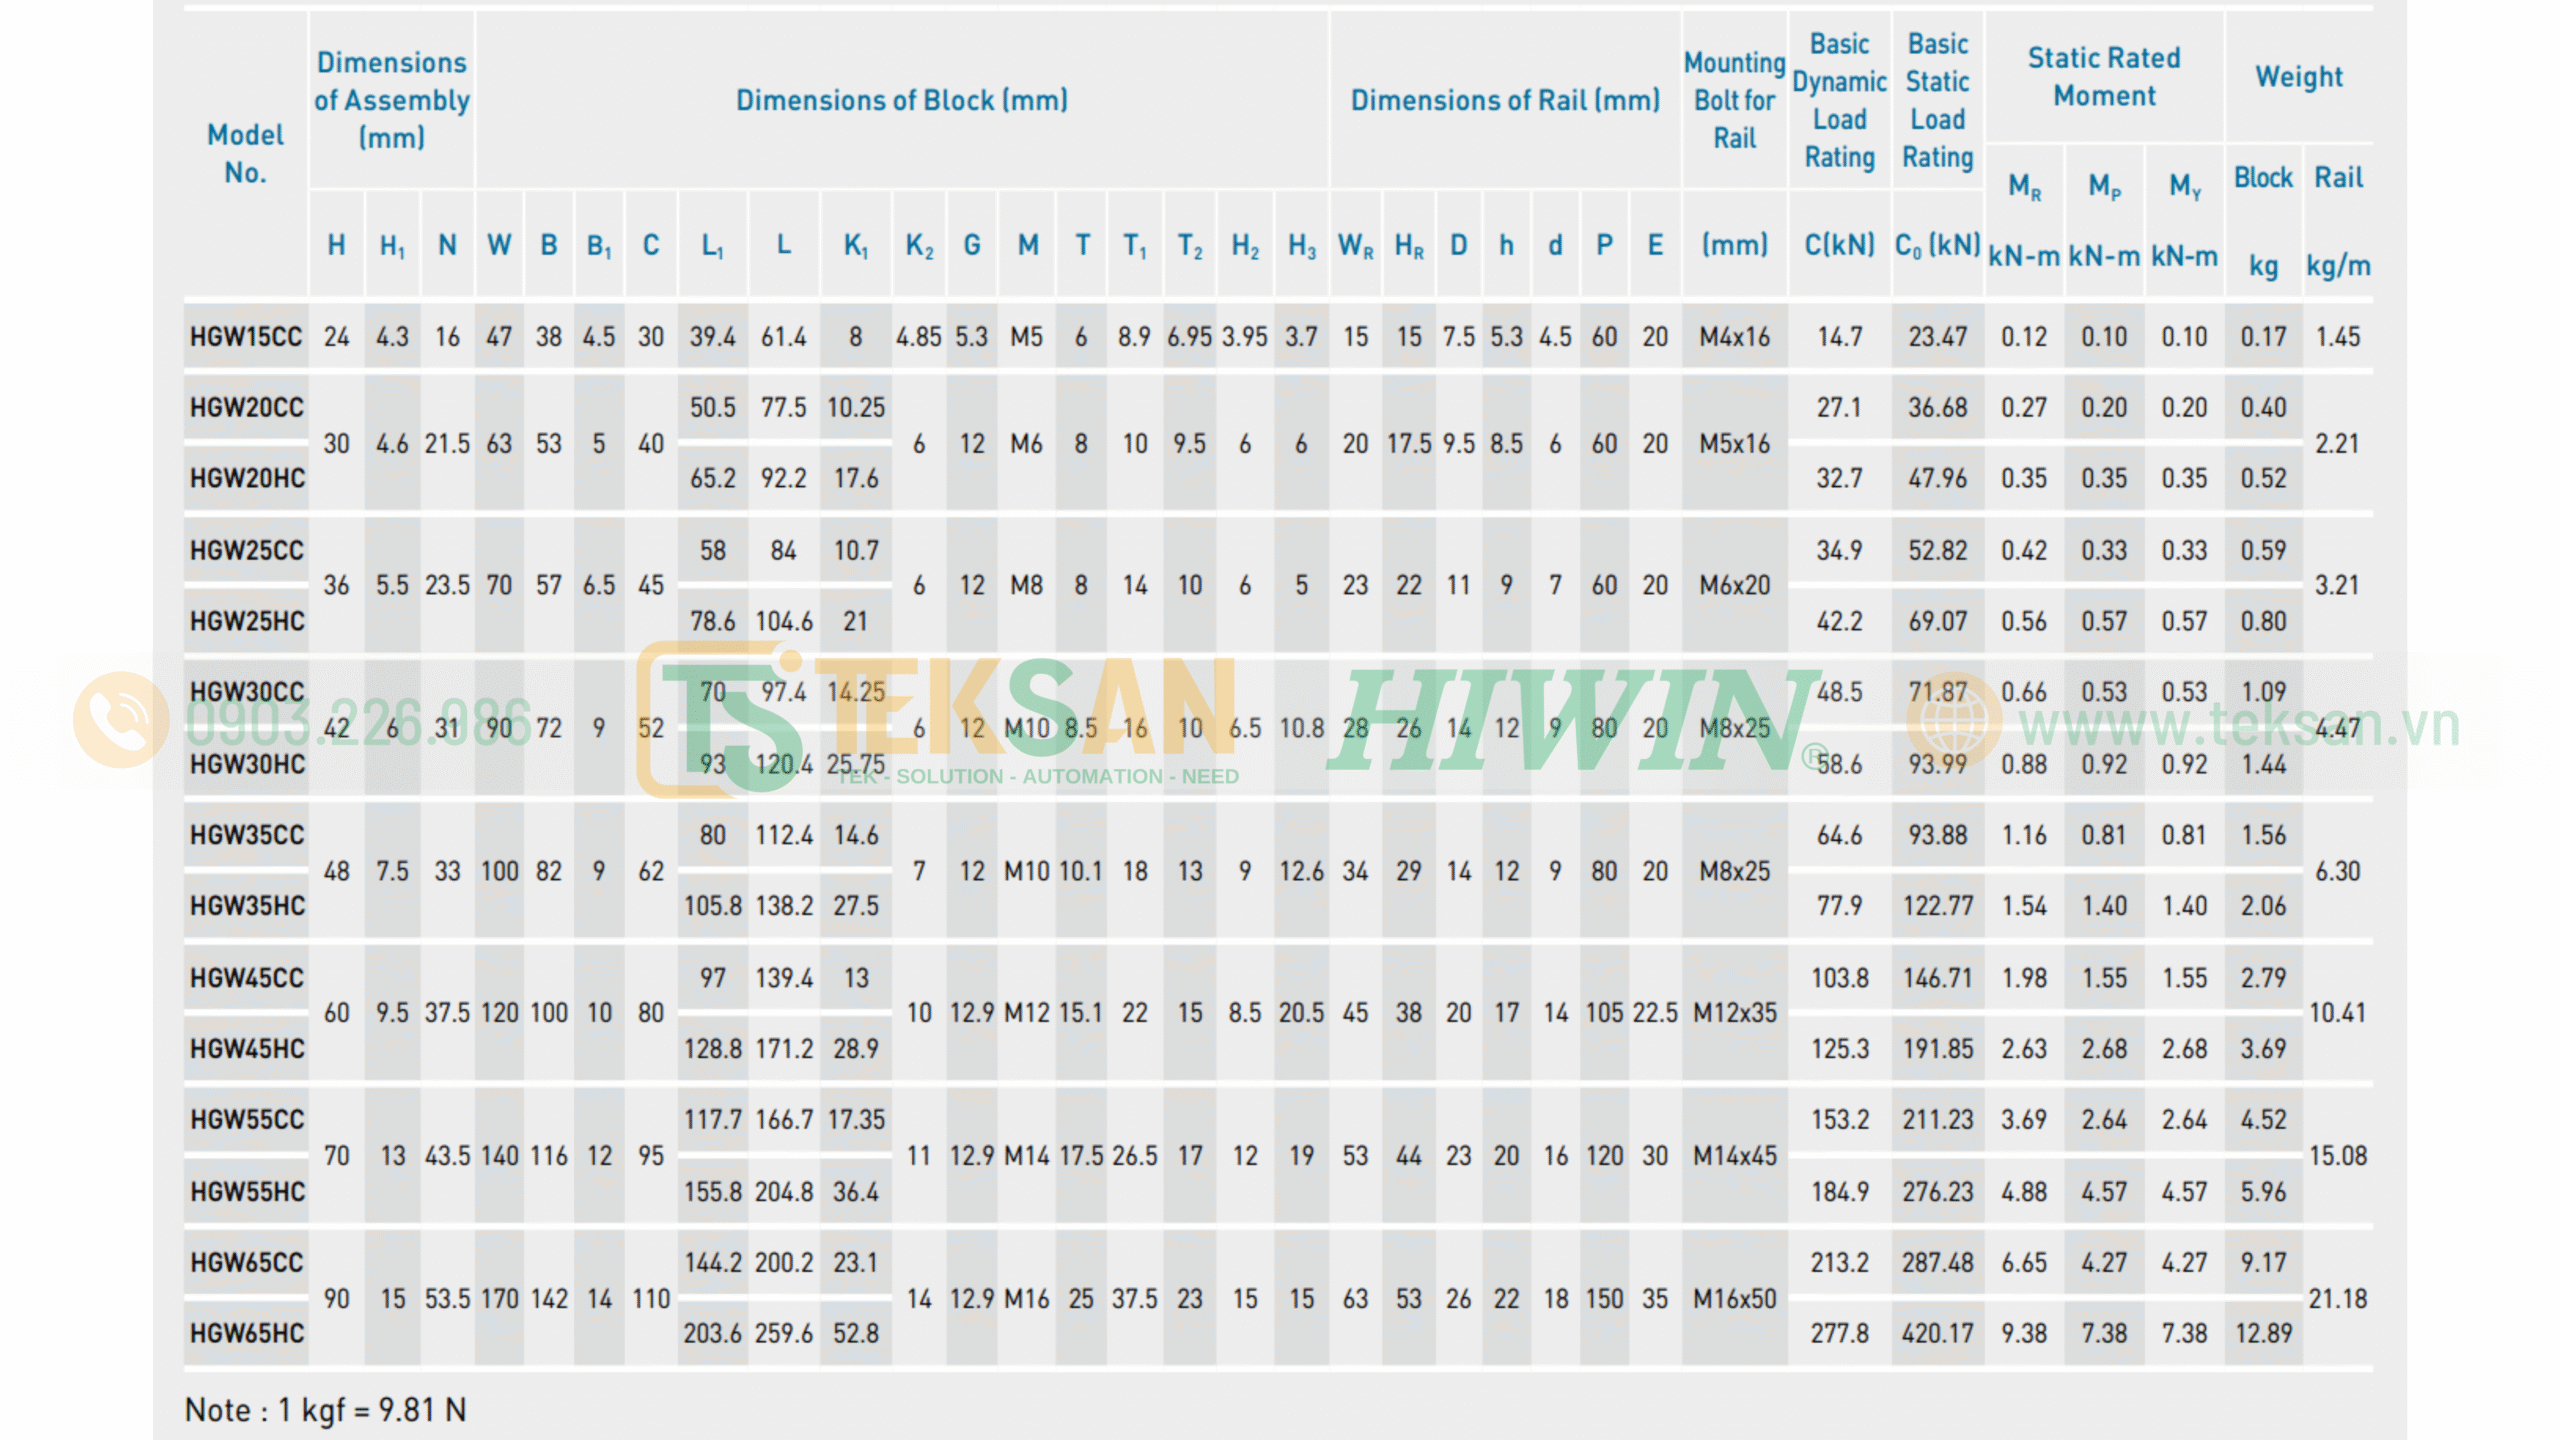The width and height of the screenshot is (2560, 1440).
Task: Click the HGW65CC model name
Action: [246, 1263]
